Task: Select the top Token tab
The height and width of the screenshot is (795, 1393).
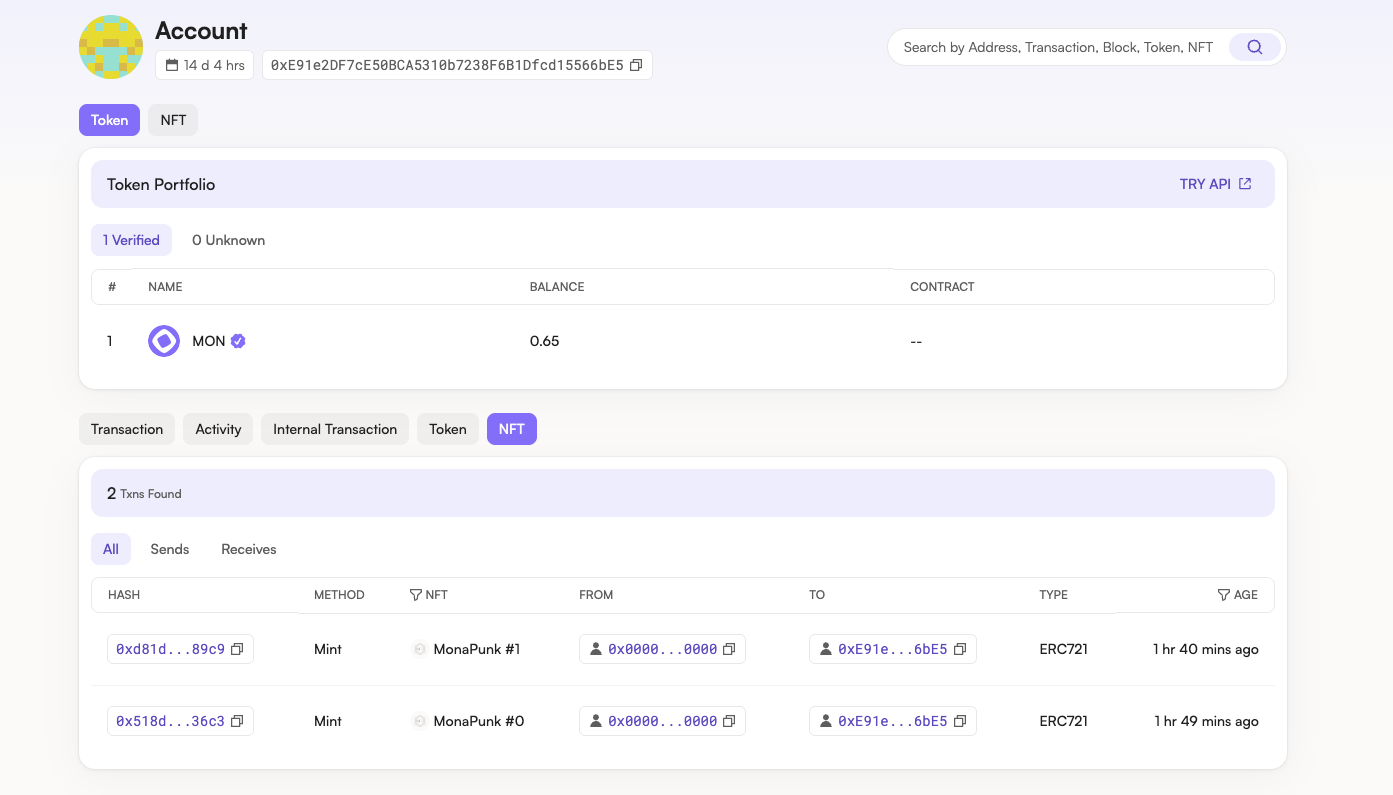Action: point(109,120)
